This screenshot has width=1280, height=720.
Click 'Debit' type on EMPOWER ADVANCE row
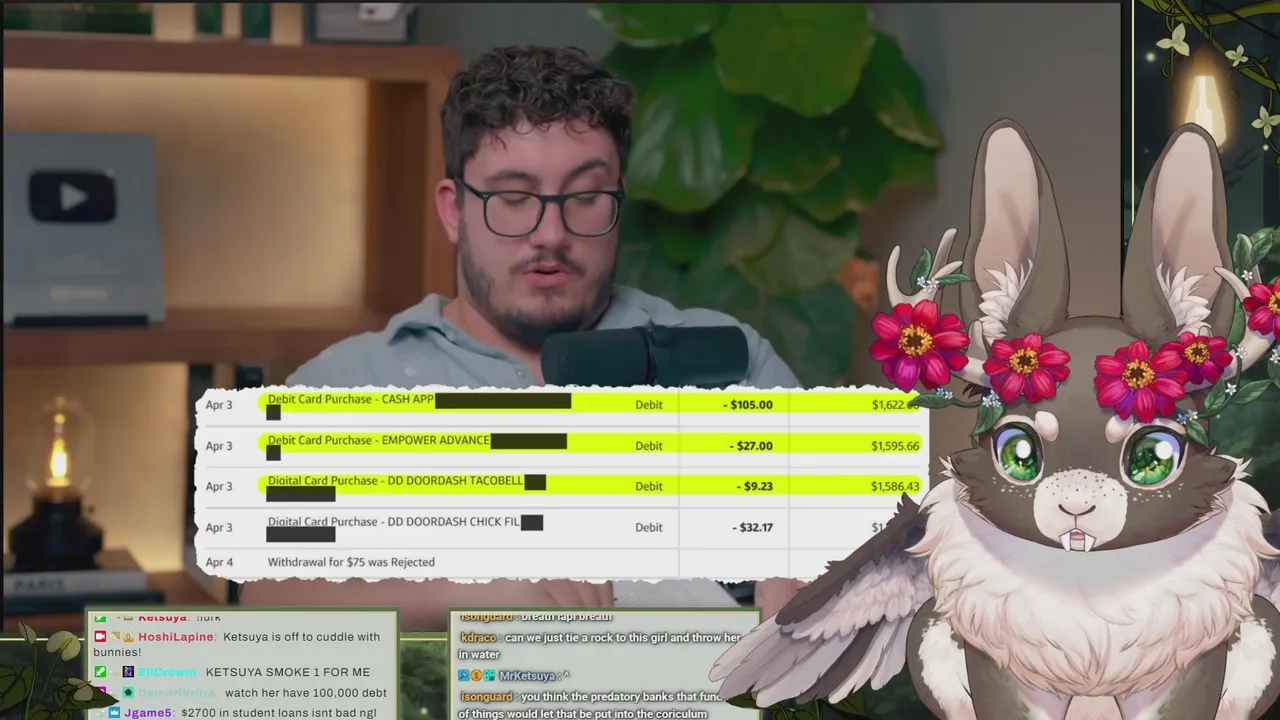pyautogui.click(x=649, y=446)
